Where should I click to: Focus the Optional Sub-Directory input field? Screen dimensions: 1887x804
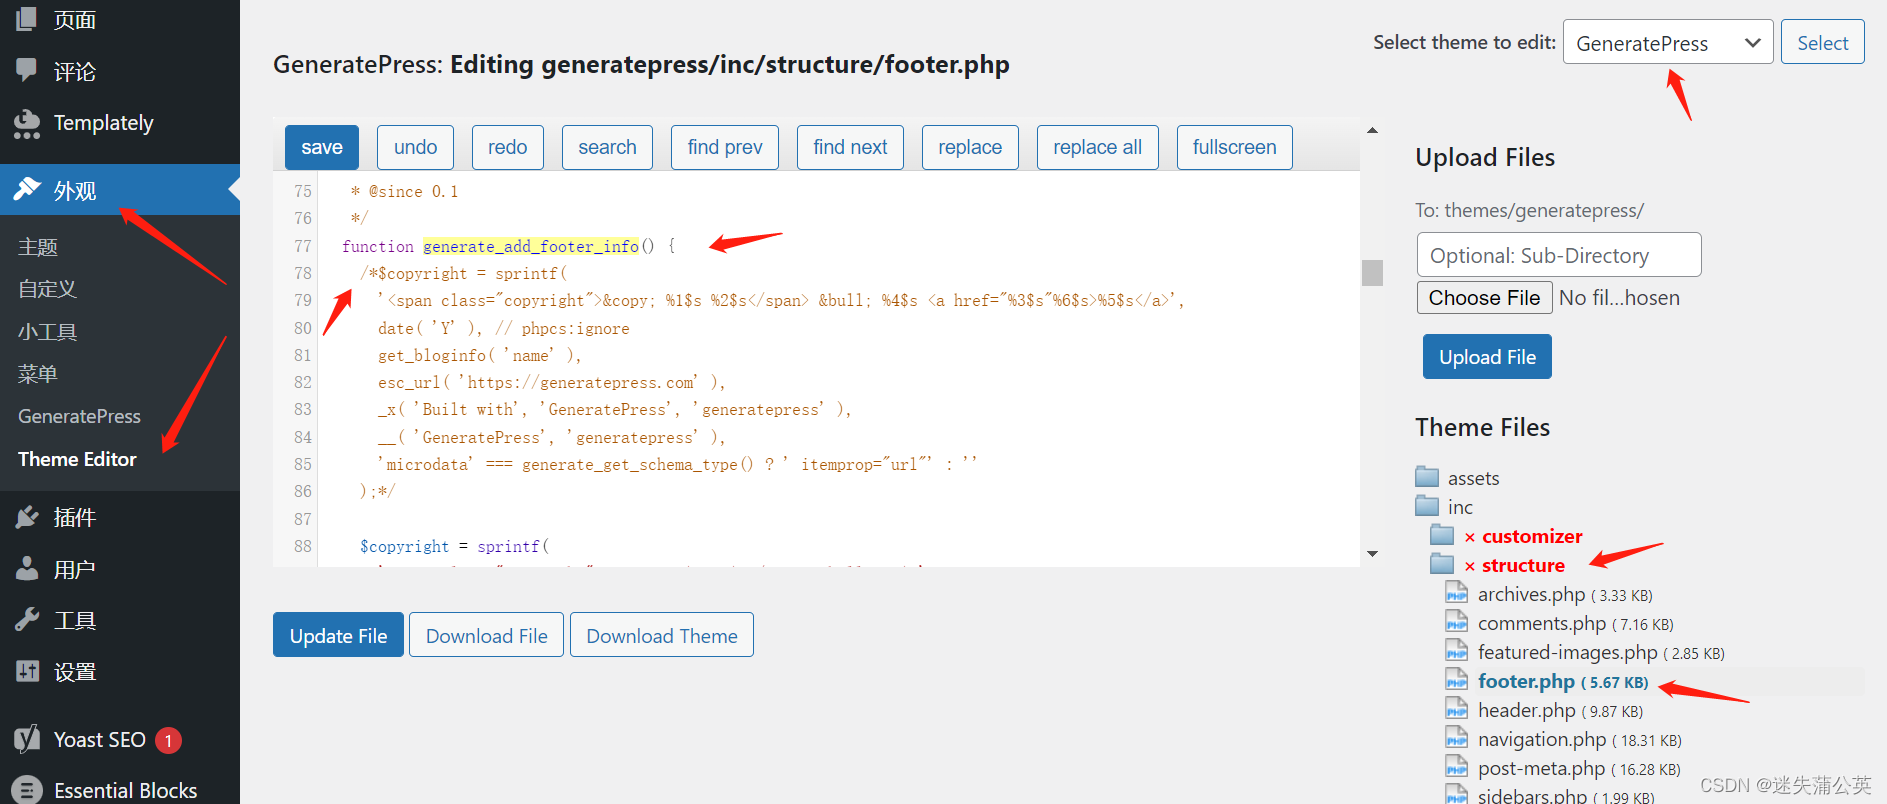pos(1559,255)
